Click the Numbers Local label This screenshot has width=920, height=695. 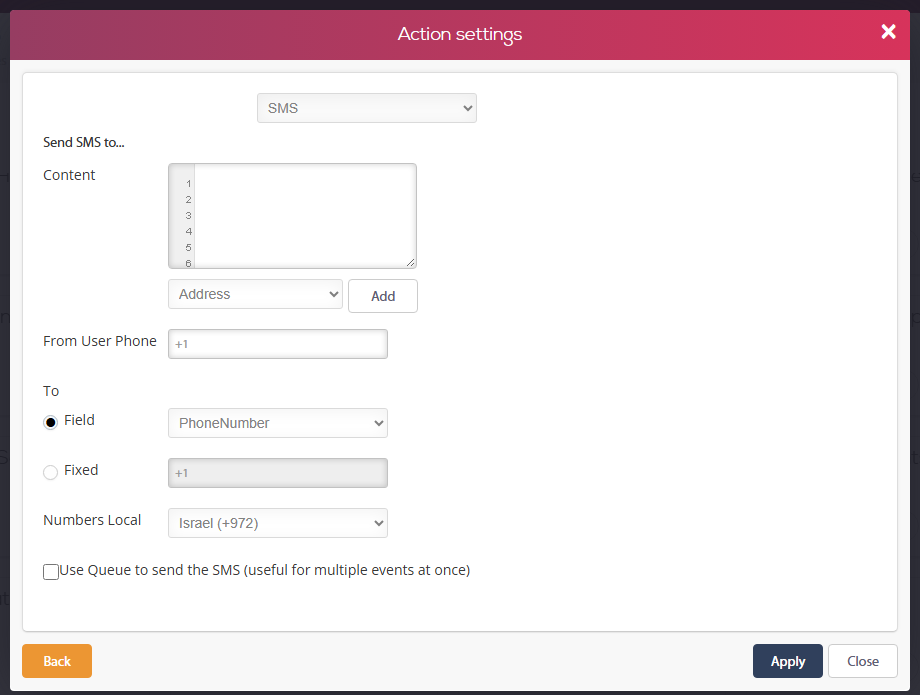pyautogui.click(x=92, y=520)
